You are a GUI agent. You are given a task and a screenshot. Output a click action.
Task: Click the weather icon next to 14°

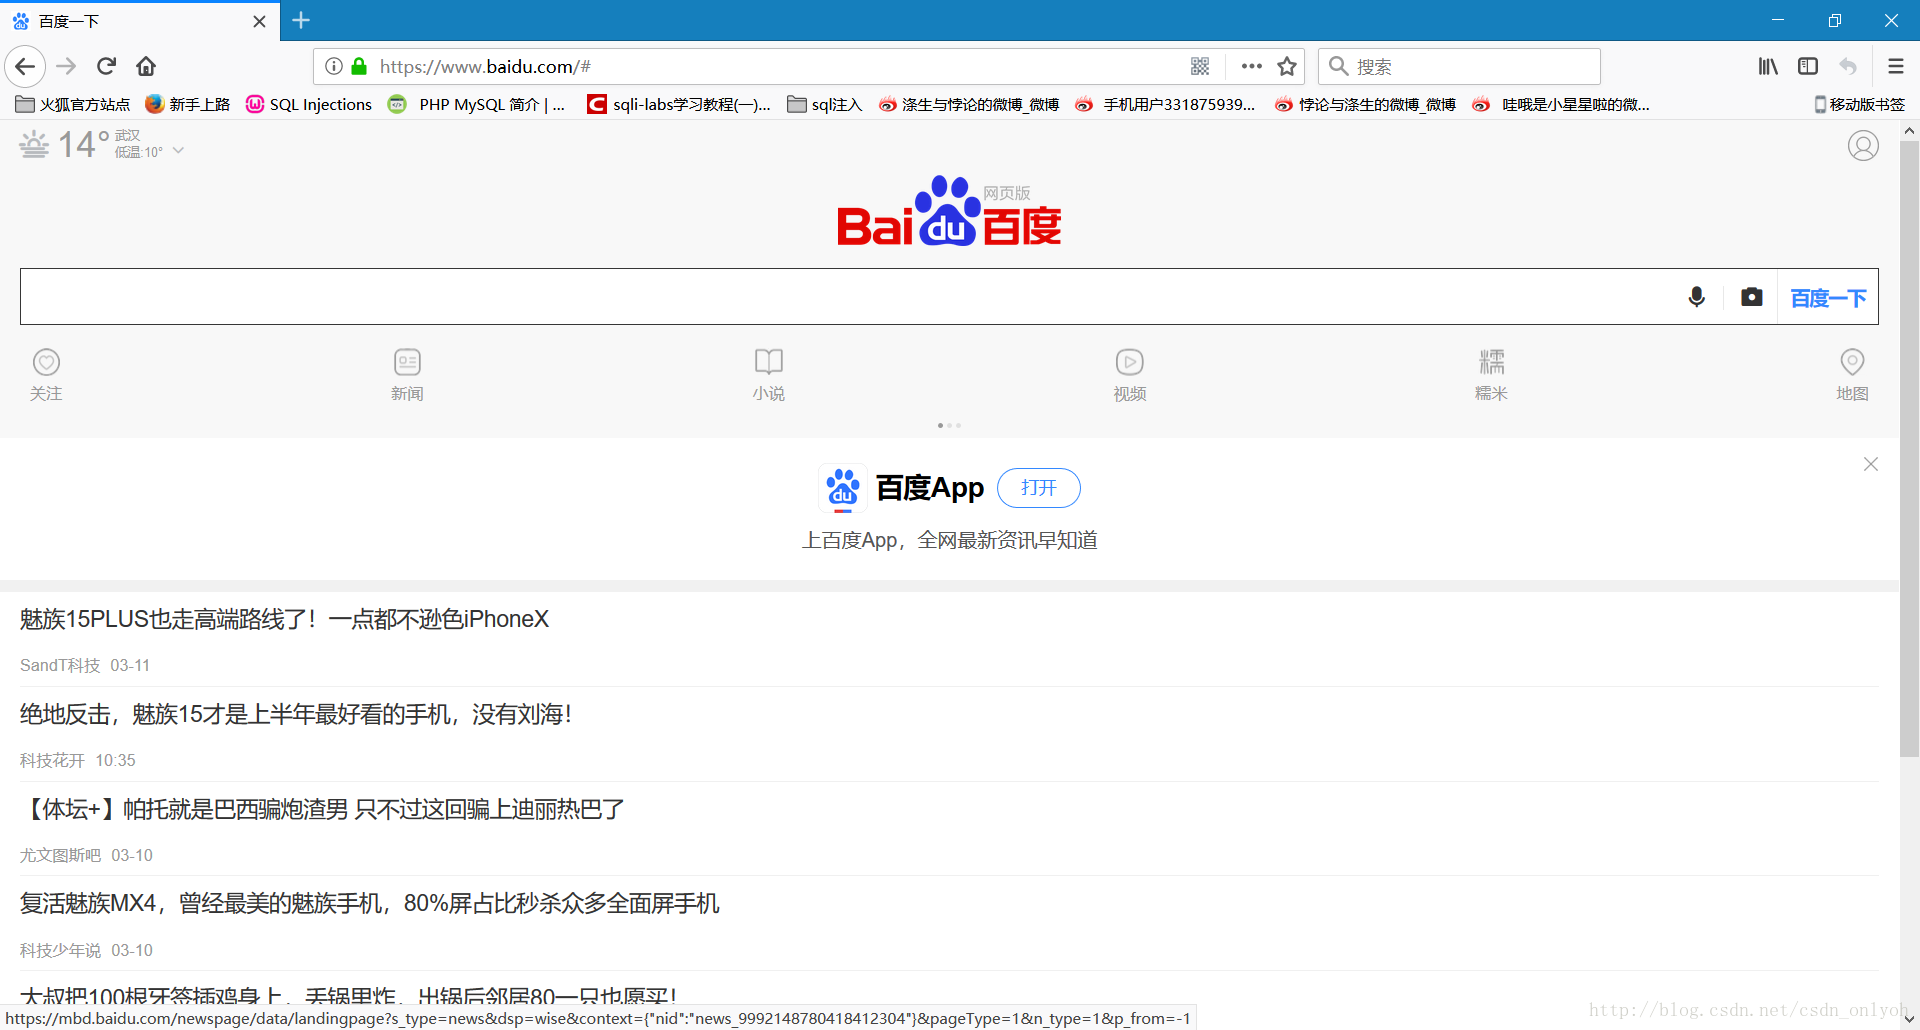[34, 146]
